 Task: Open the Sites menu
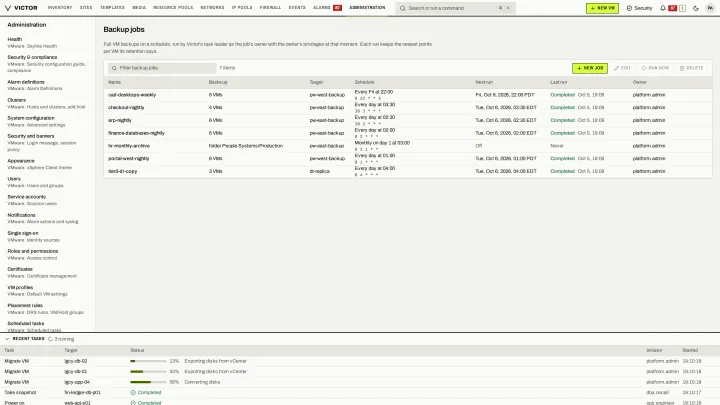[86, 8]
